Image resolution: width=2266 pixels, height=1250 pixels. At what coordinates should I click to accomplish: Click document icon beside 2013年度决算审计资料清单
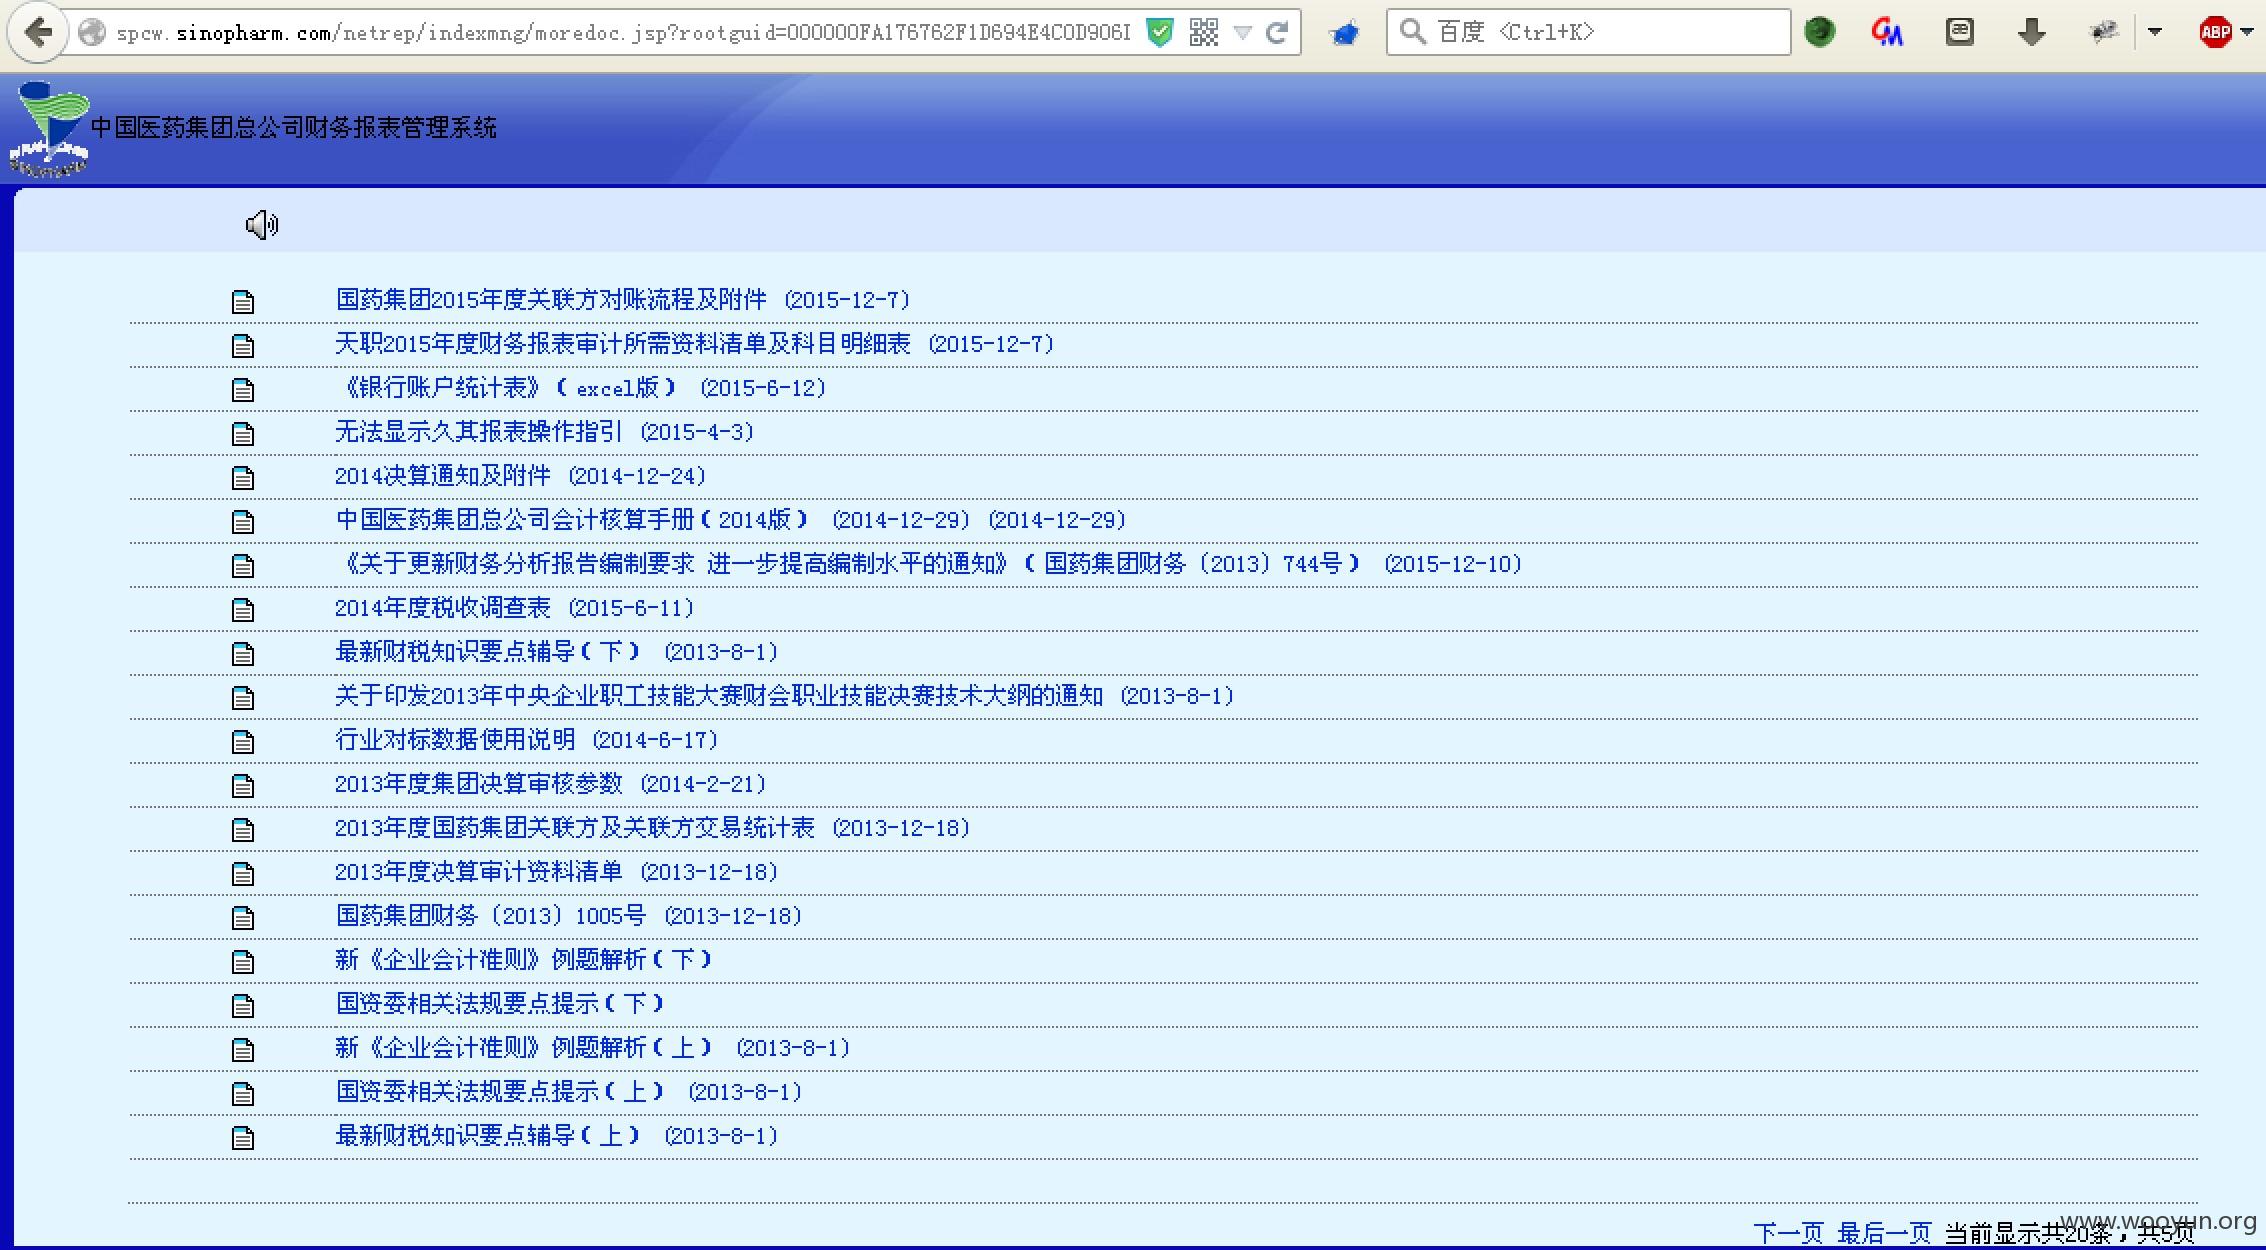coord(243,873)
